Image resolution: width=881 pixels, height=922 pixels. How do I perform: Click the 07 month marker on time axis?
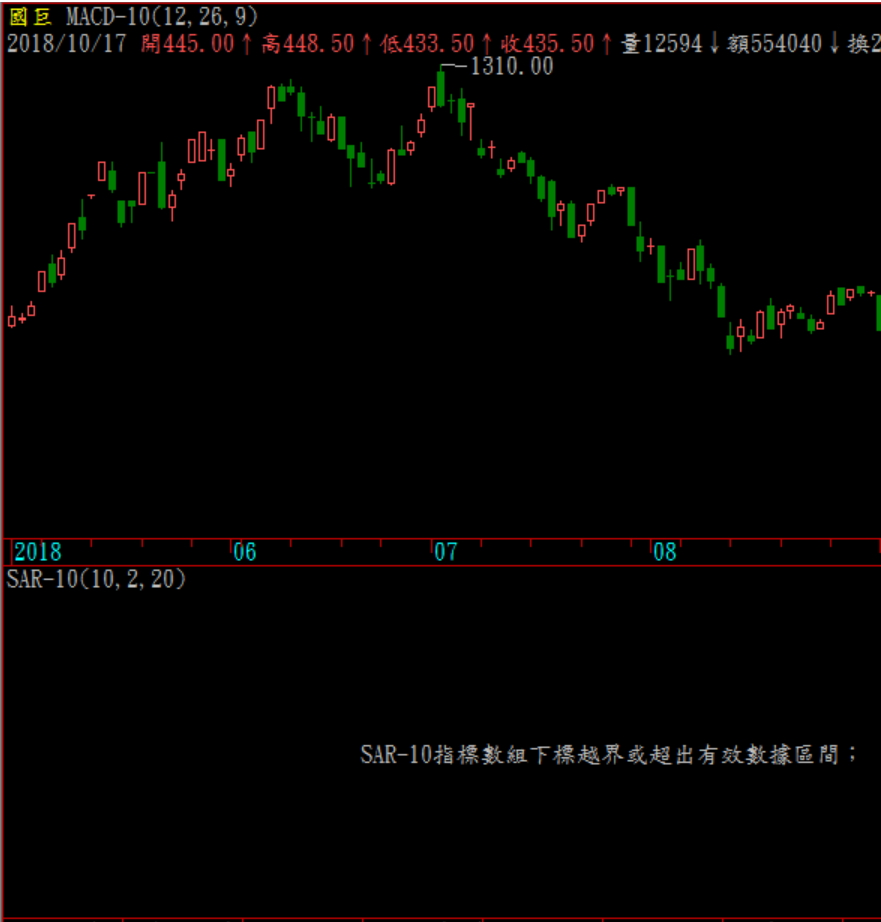(445, 552)
